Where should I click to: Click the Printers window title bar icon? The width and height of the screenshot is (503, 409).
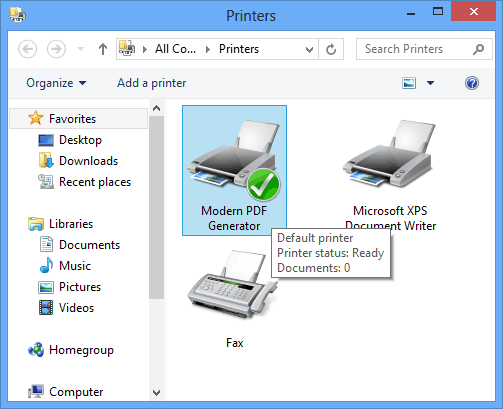point(18,15)
